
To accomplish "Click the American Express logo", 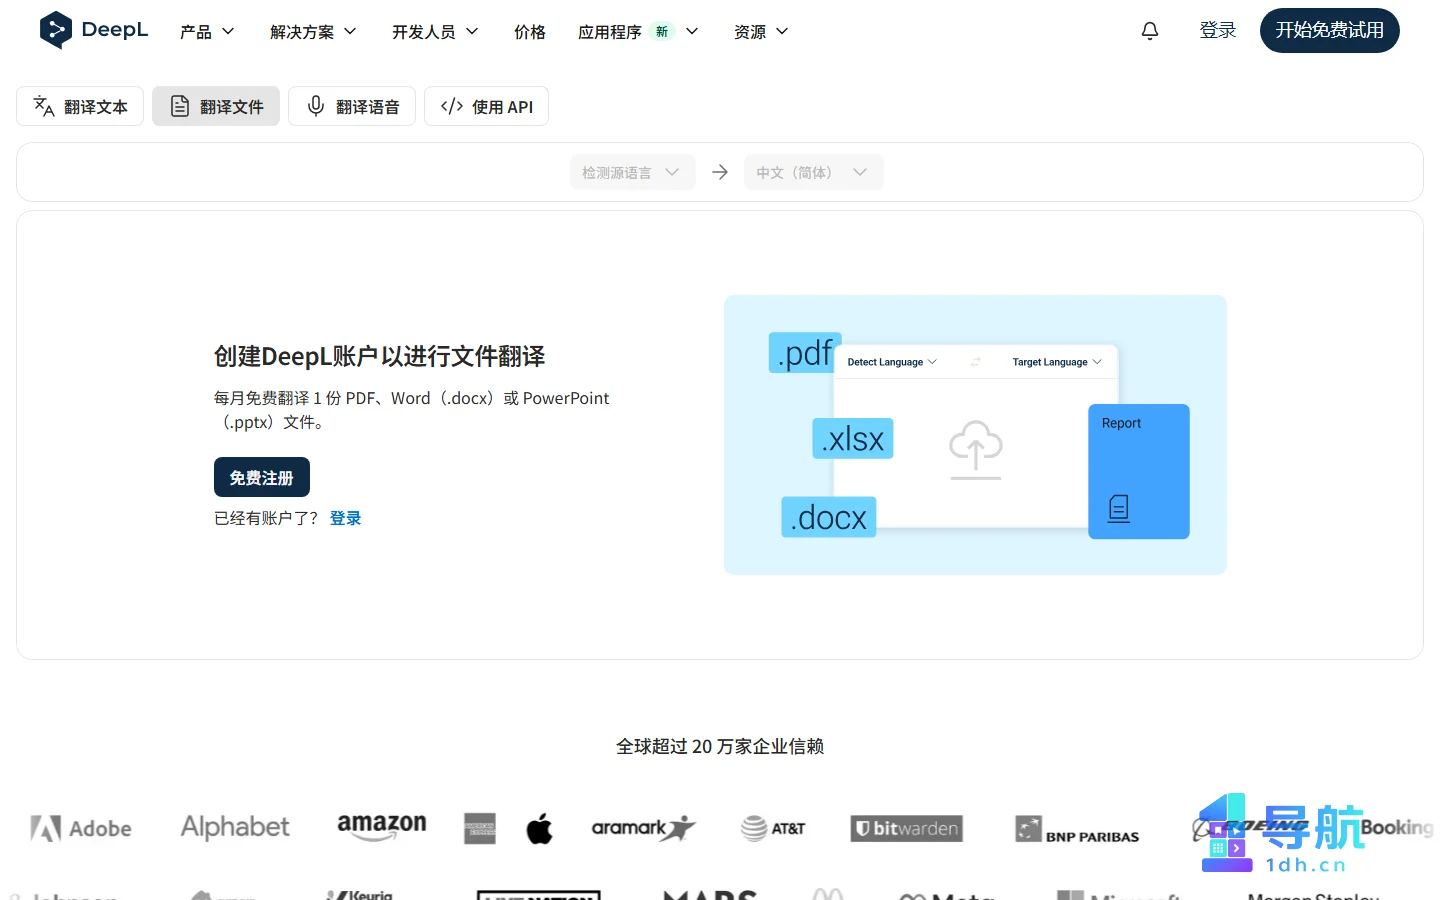I will (480, 828).
